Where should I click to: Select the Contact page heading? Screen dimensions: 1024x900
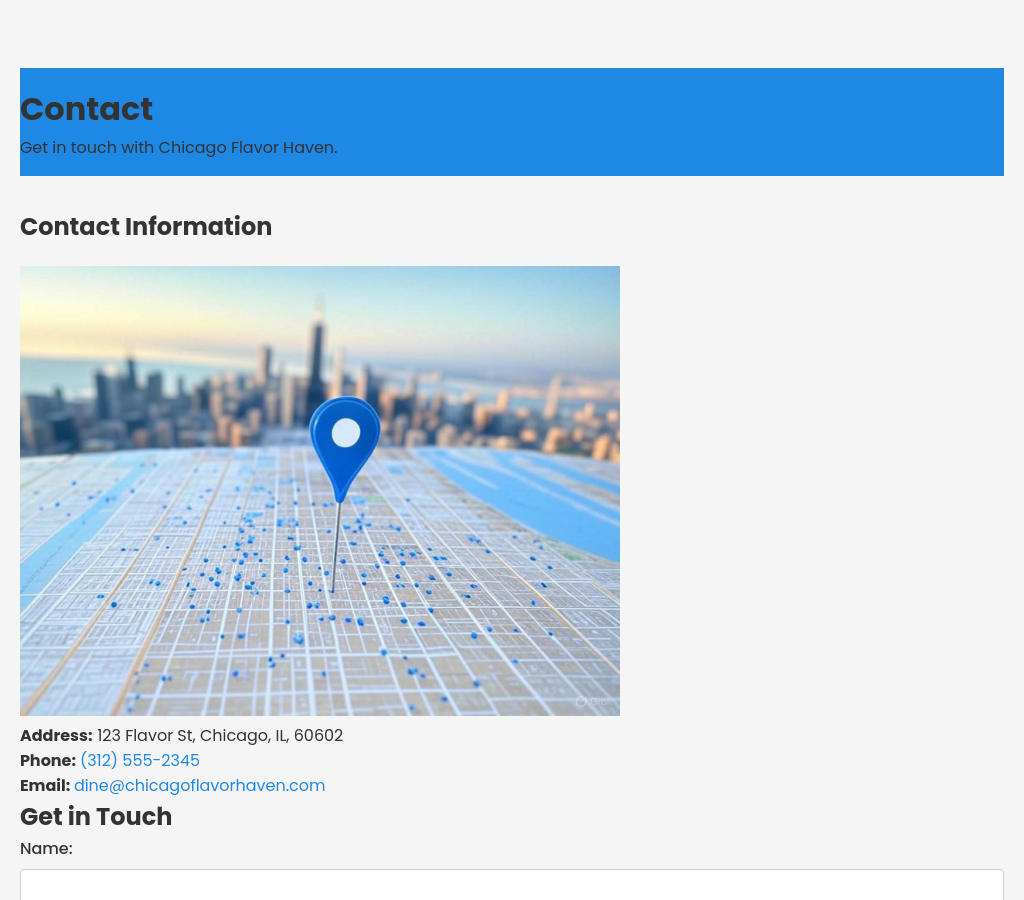tap(86, 109)
